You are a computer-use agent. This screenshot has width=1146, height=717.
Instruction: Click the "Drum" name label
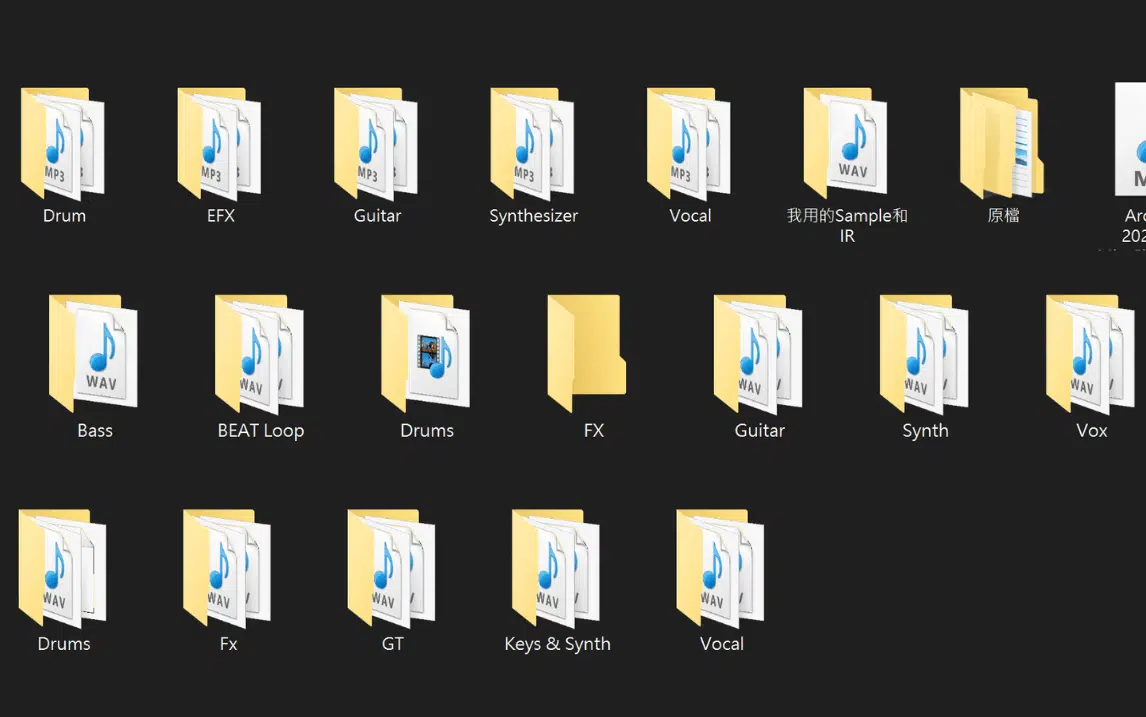[x=64, y=216]
